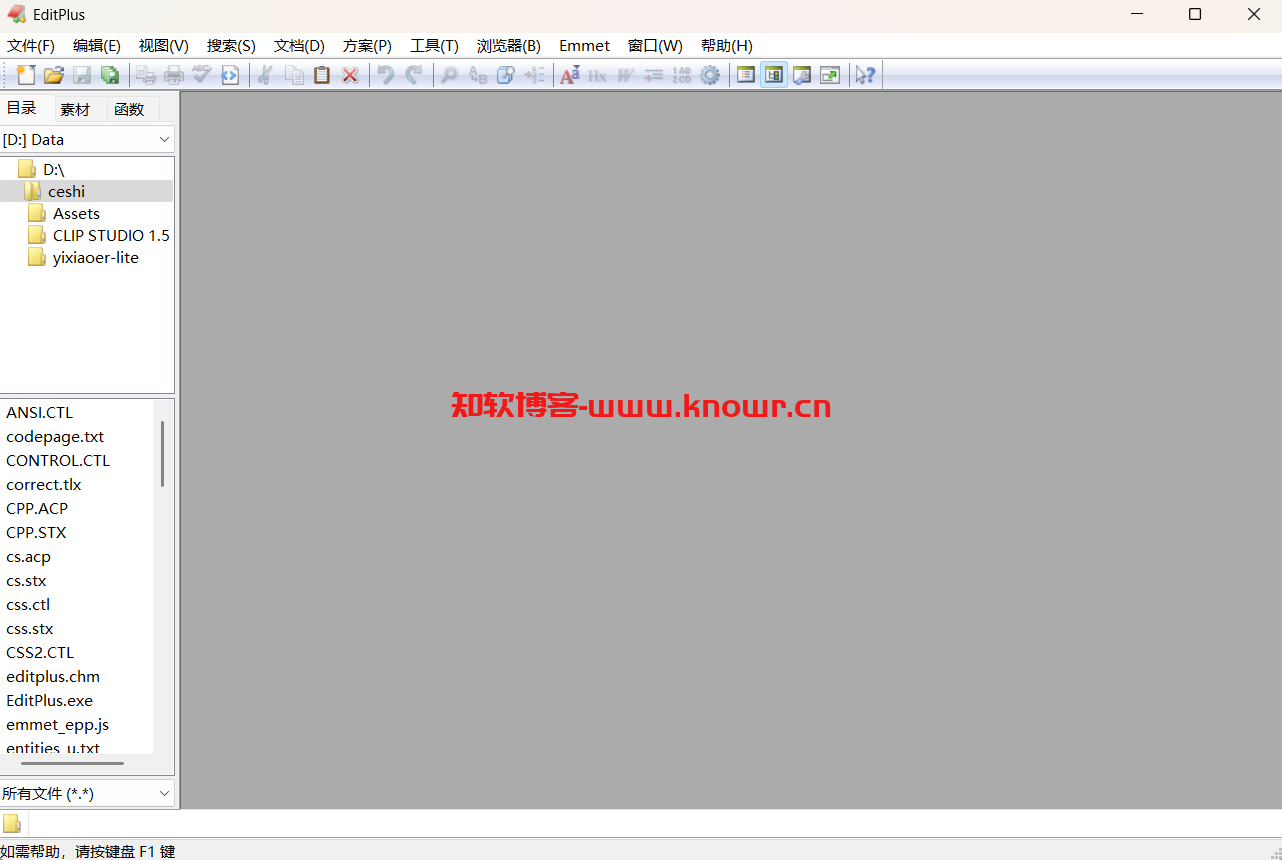Screen dimensions: 1282x860
Task: Toggle the Output window button
Action: click(802, 75)
